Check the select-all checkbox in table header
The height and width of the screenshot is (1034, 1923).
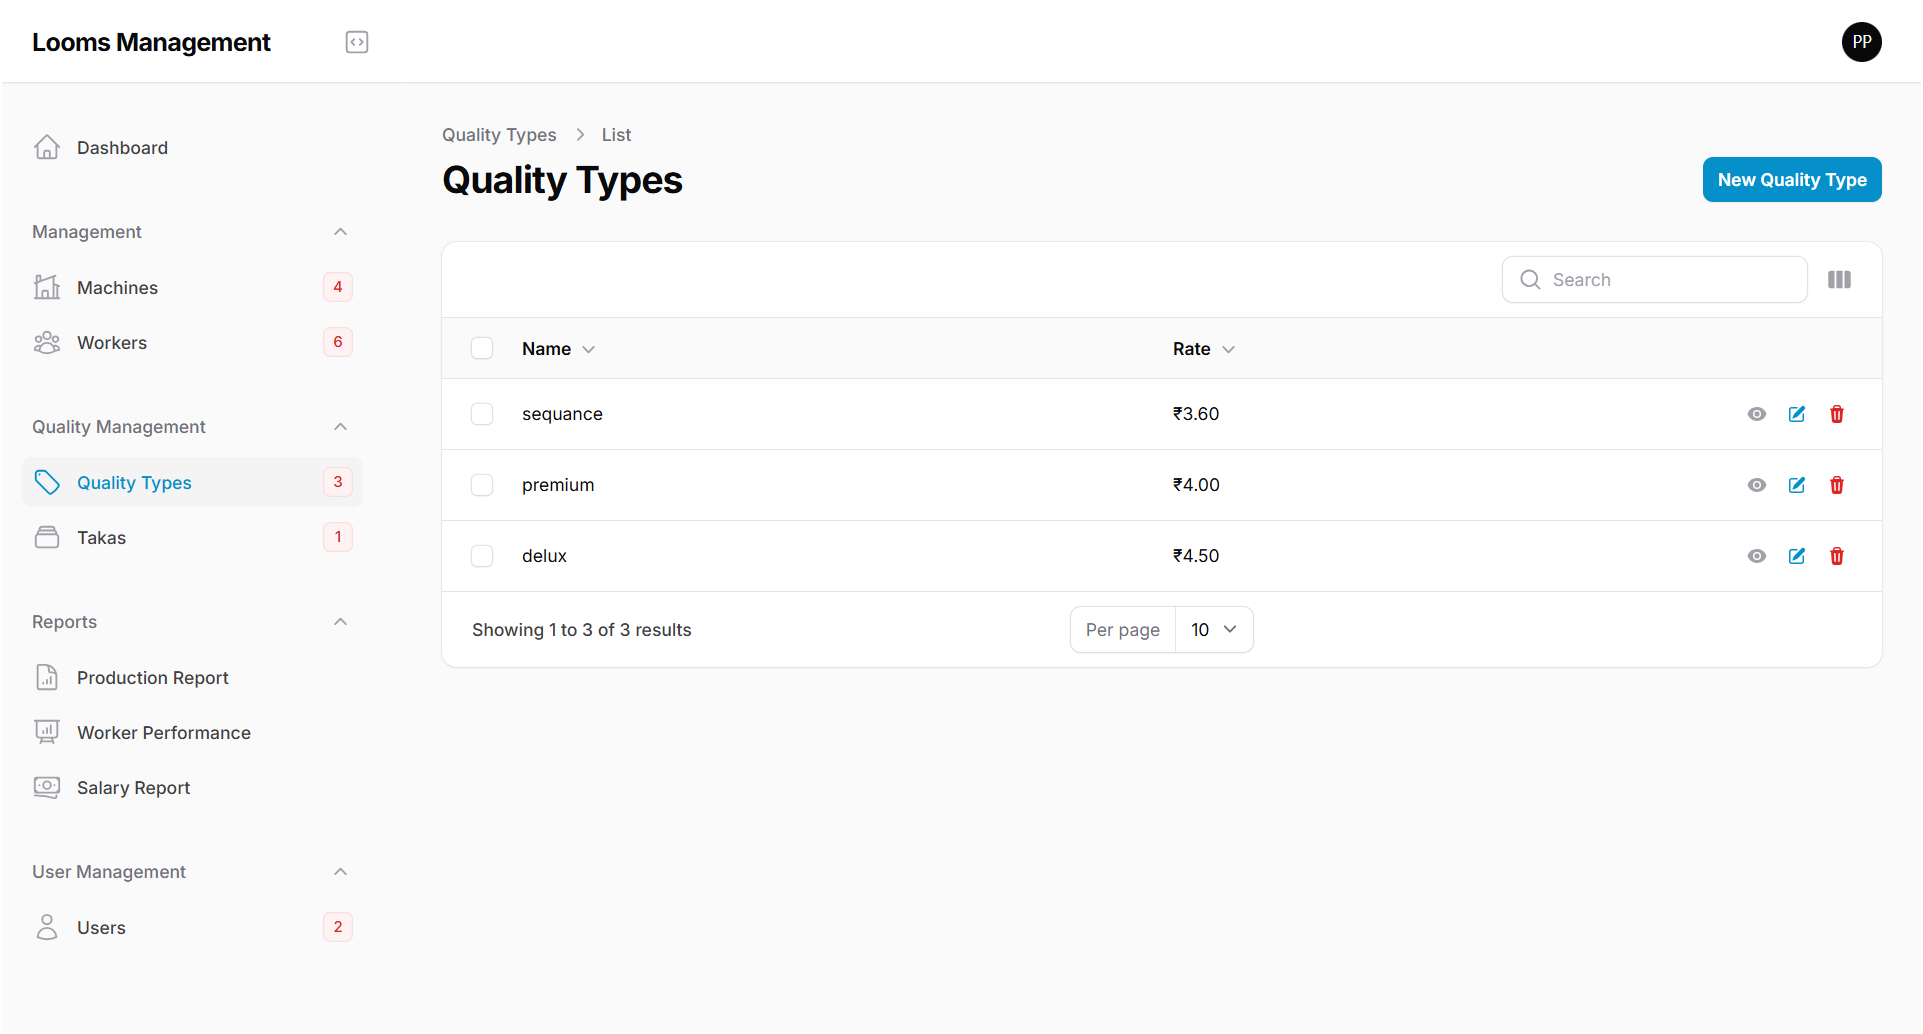click(x=482, y=348)
